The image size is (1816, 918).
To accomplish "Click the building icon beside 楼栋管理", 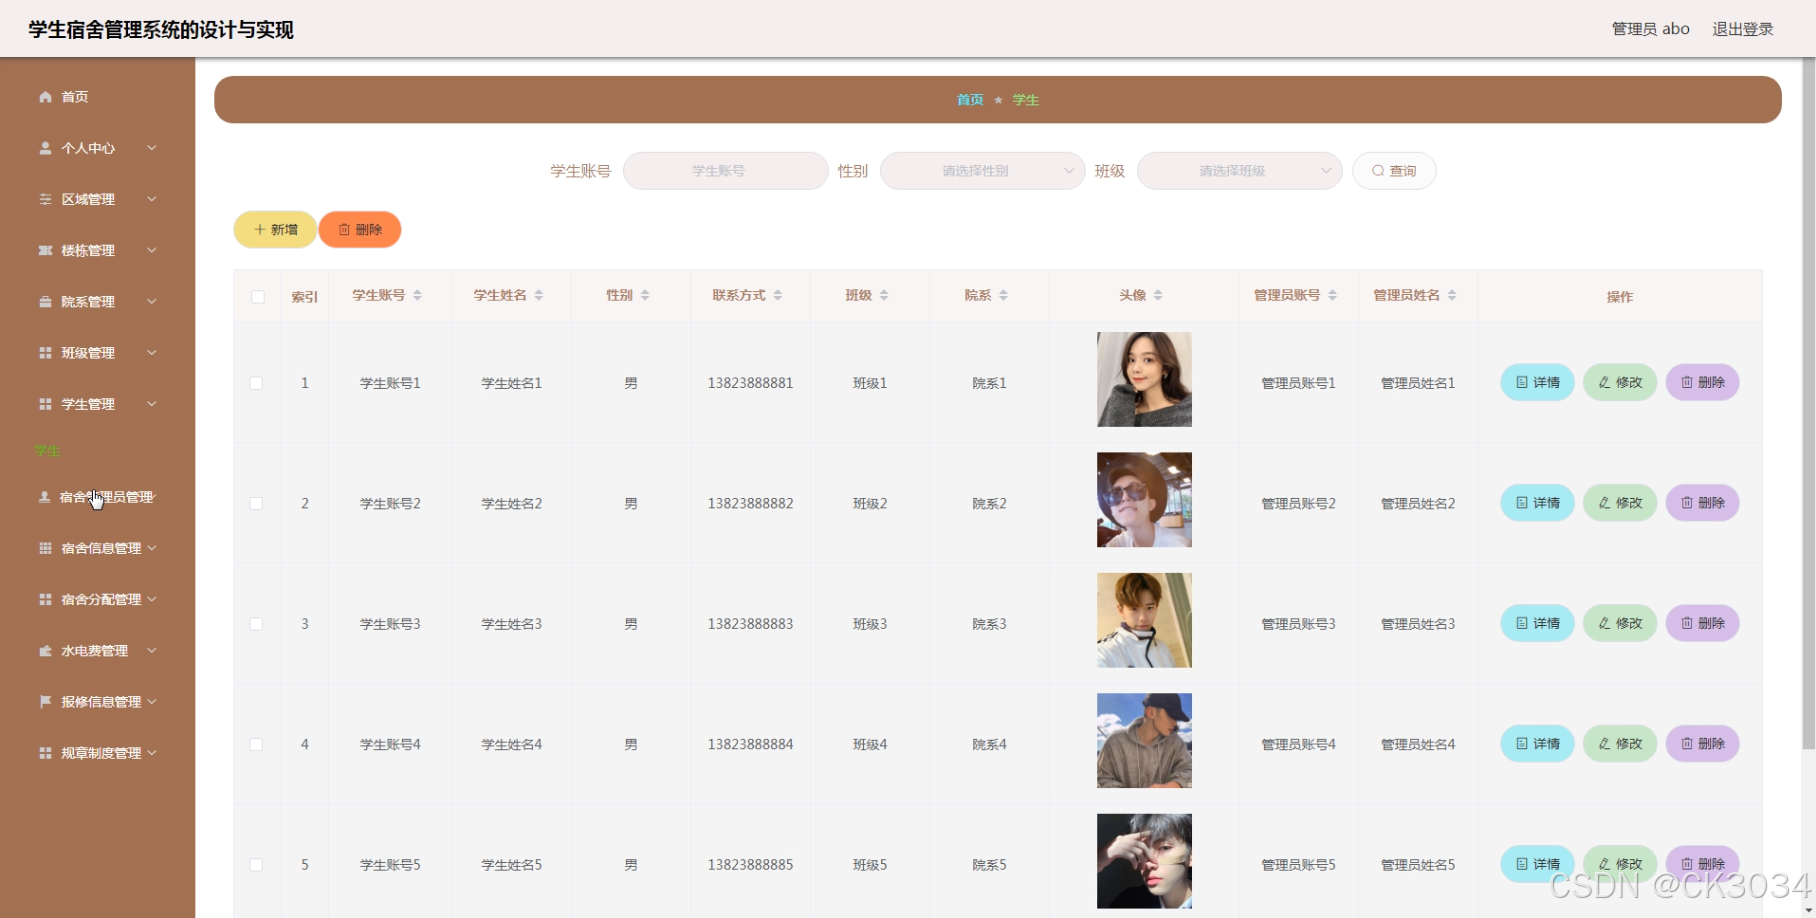I will pos(45,250).
